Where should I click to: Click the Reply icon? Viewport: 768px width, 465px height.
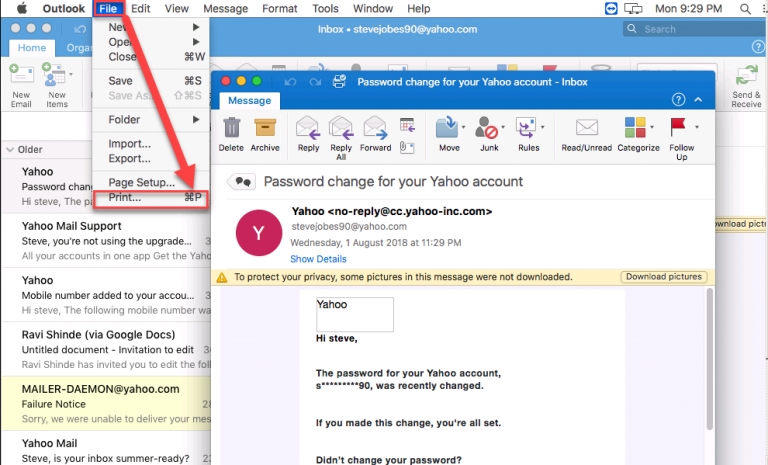click(x=308, y=128)
